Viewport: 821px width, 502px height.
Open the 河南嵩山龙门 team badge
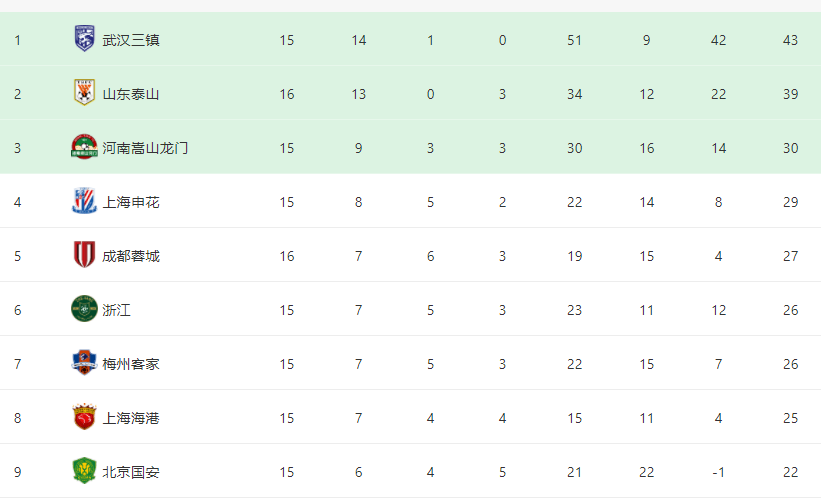[x=84, y=147]
